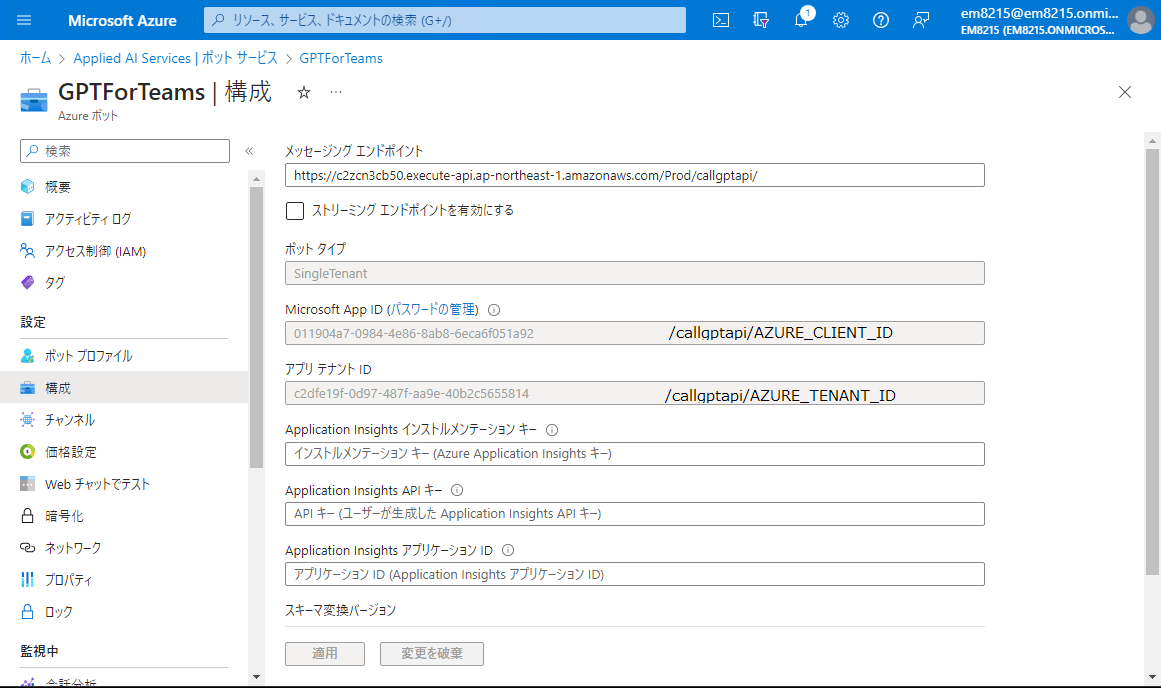Click the sidebar scrollbar down arrow
Image resolution: width=1161 pixels, height=688 pixels.
coord(256,676)
